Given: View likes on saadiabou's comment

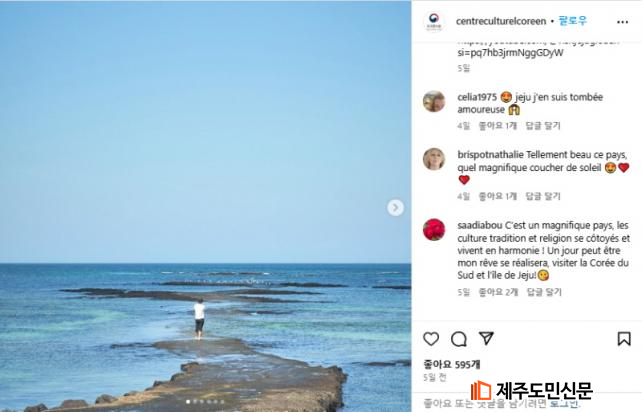Looking at the screenshot, I should coord(498,292).
